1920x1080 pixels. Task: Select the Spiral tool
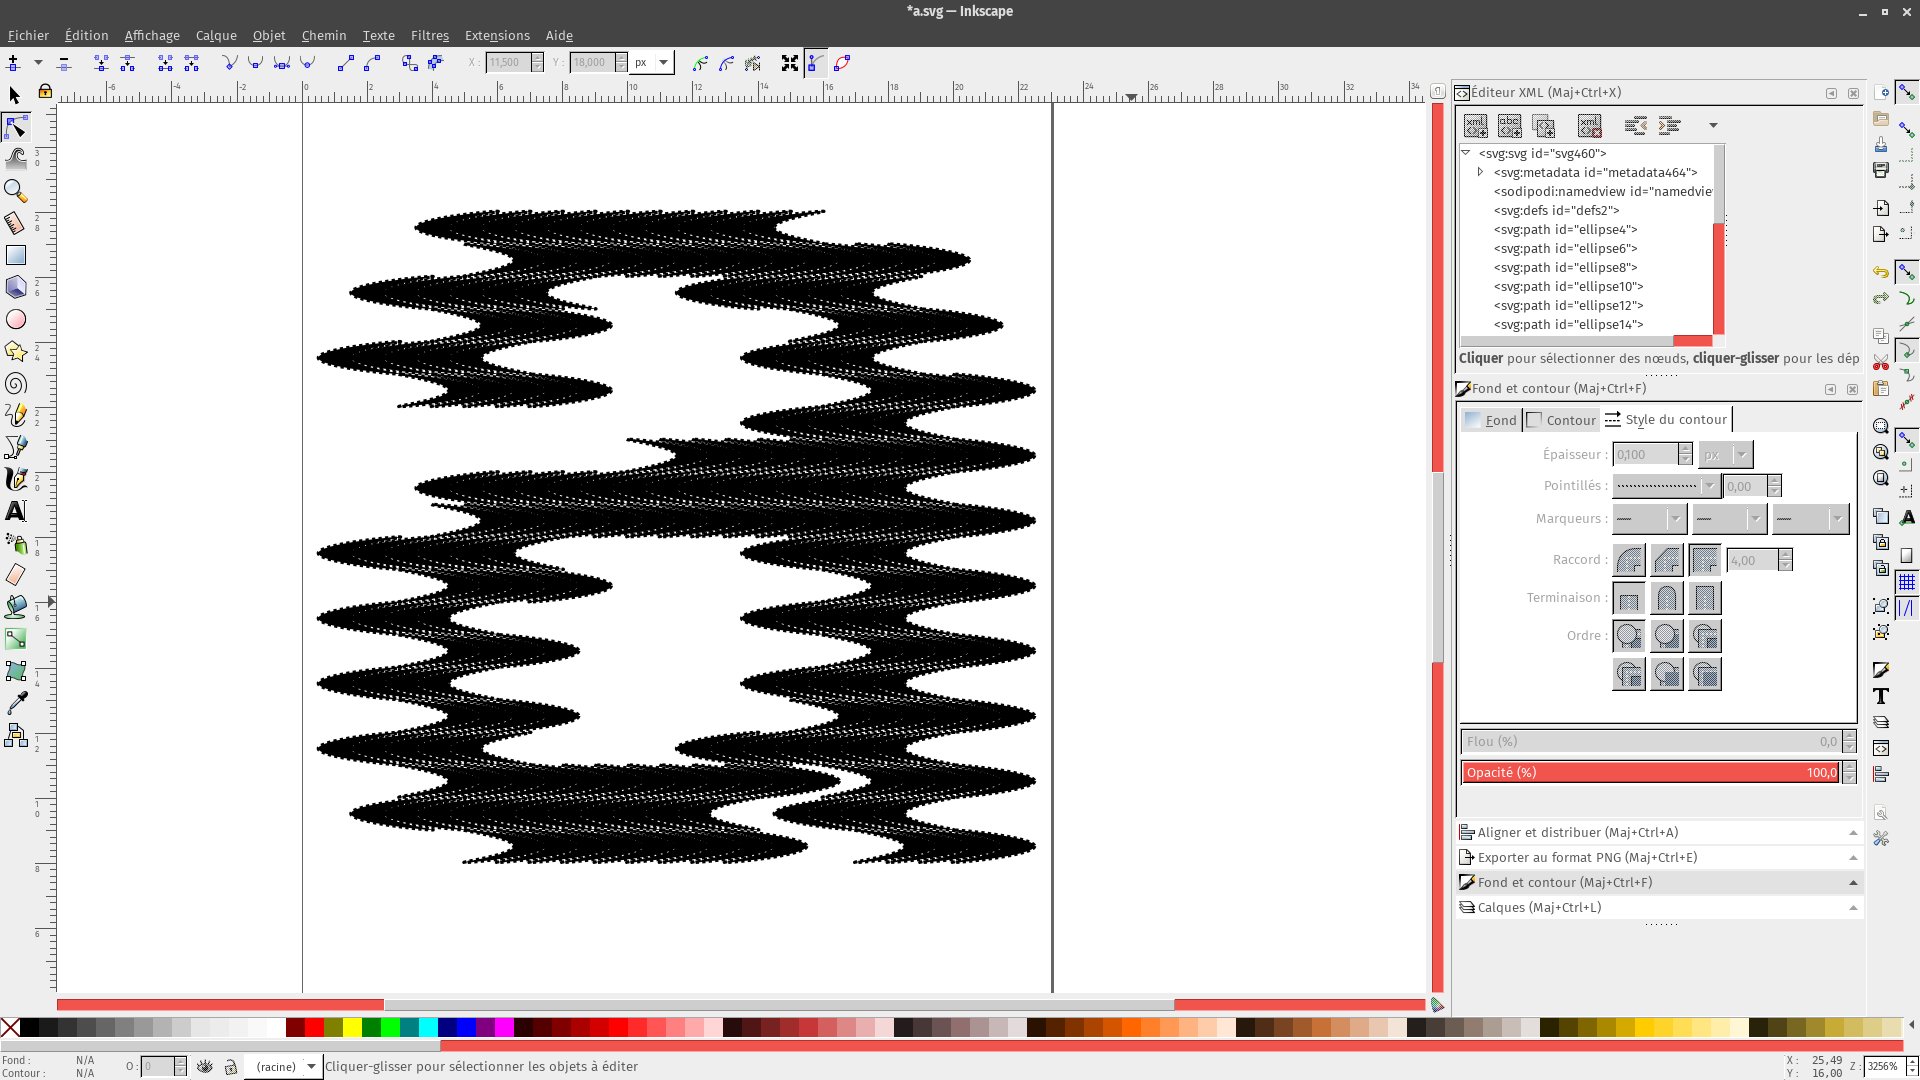coord(16,384)
